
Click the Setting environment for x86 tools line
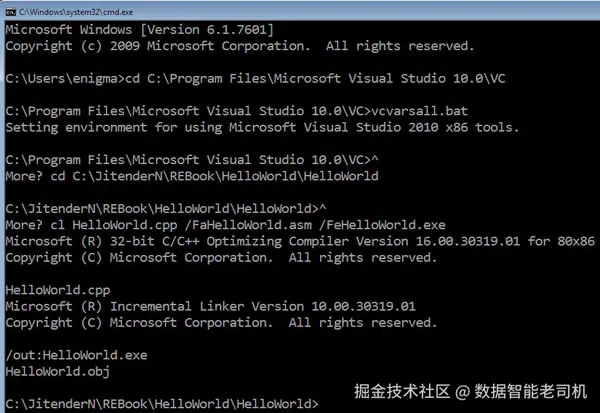point(262,127)
